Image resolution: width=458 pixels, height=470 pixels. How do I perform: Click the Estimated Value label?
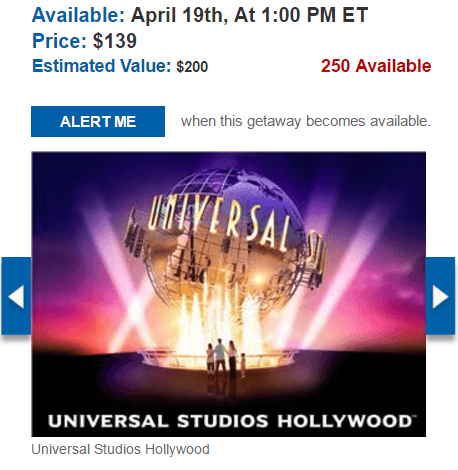tap(101, 66)
